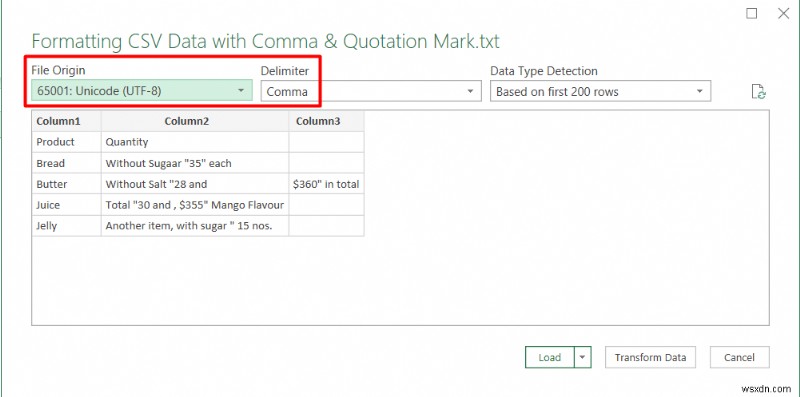800x397 pixels.
Task: Select the Column3 header
Action: click(x=327, y=121)
